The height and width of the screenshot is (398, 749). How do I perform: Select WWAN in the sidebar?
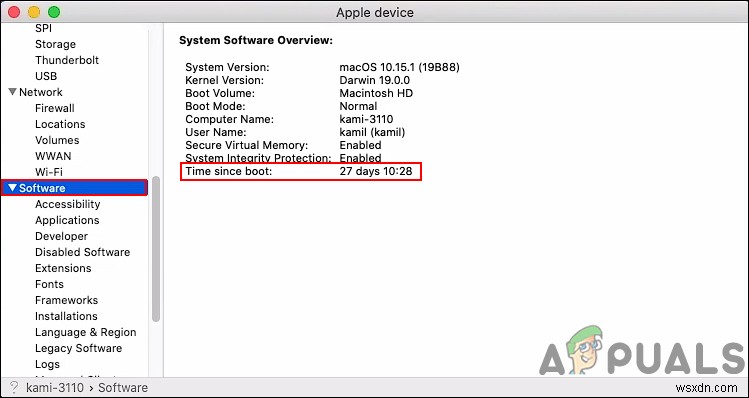click(53, 156)
